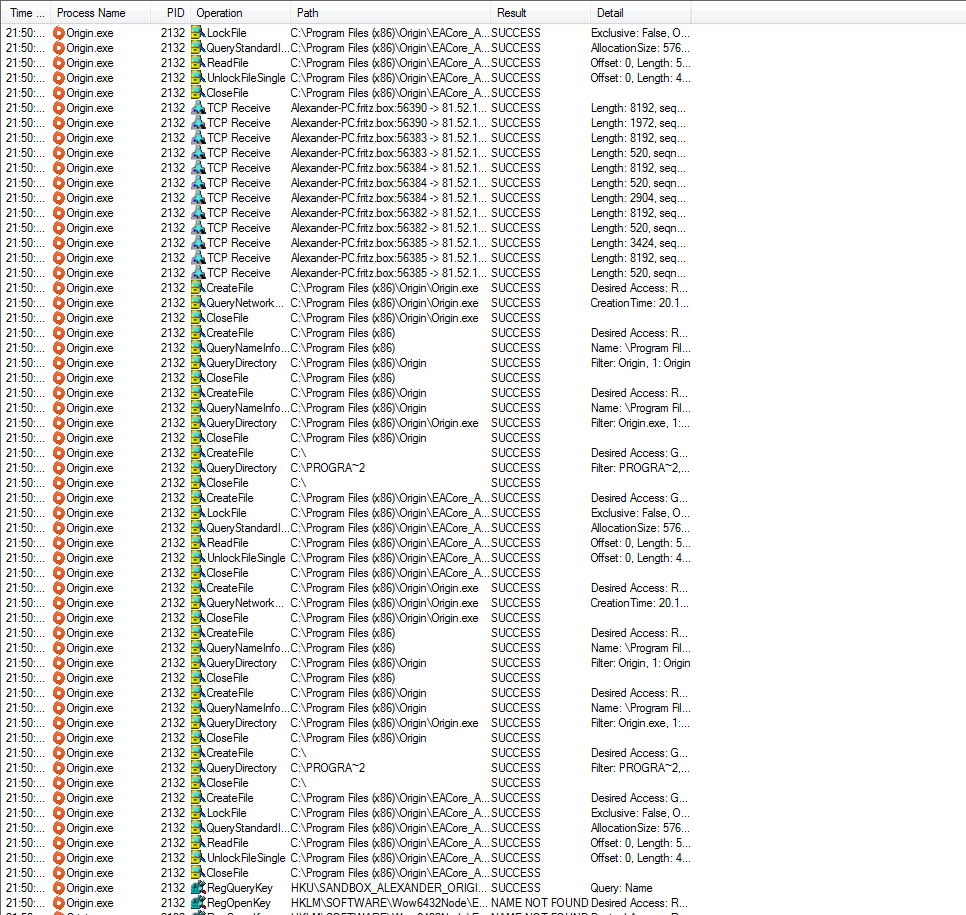966x915 pixels.
Task: Click the Origin.exe icon in the RegOpenKey row
Action: pos(59,903)
